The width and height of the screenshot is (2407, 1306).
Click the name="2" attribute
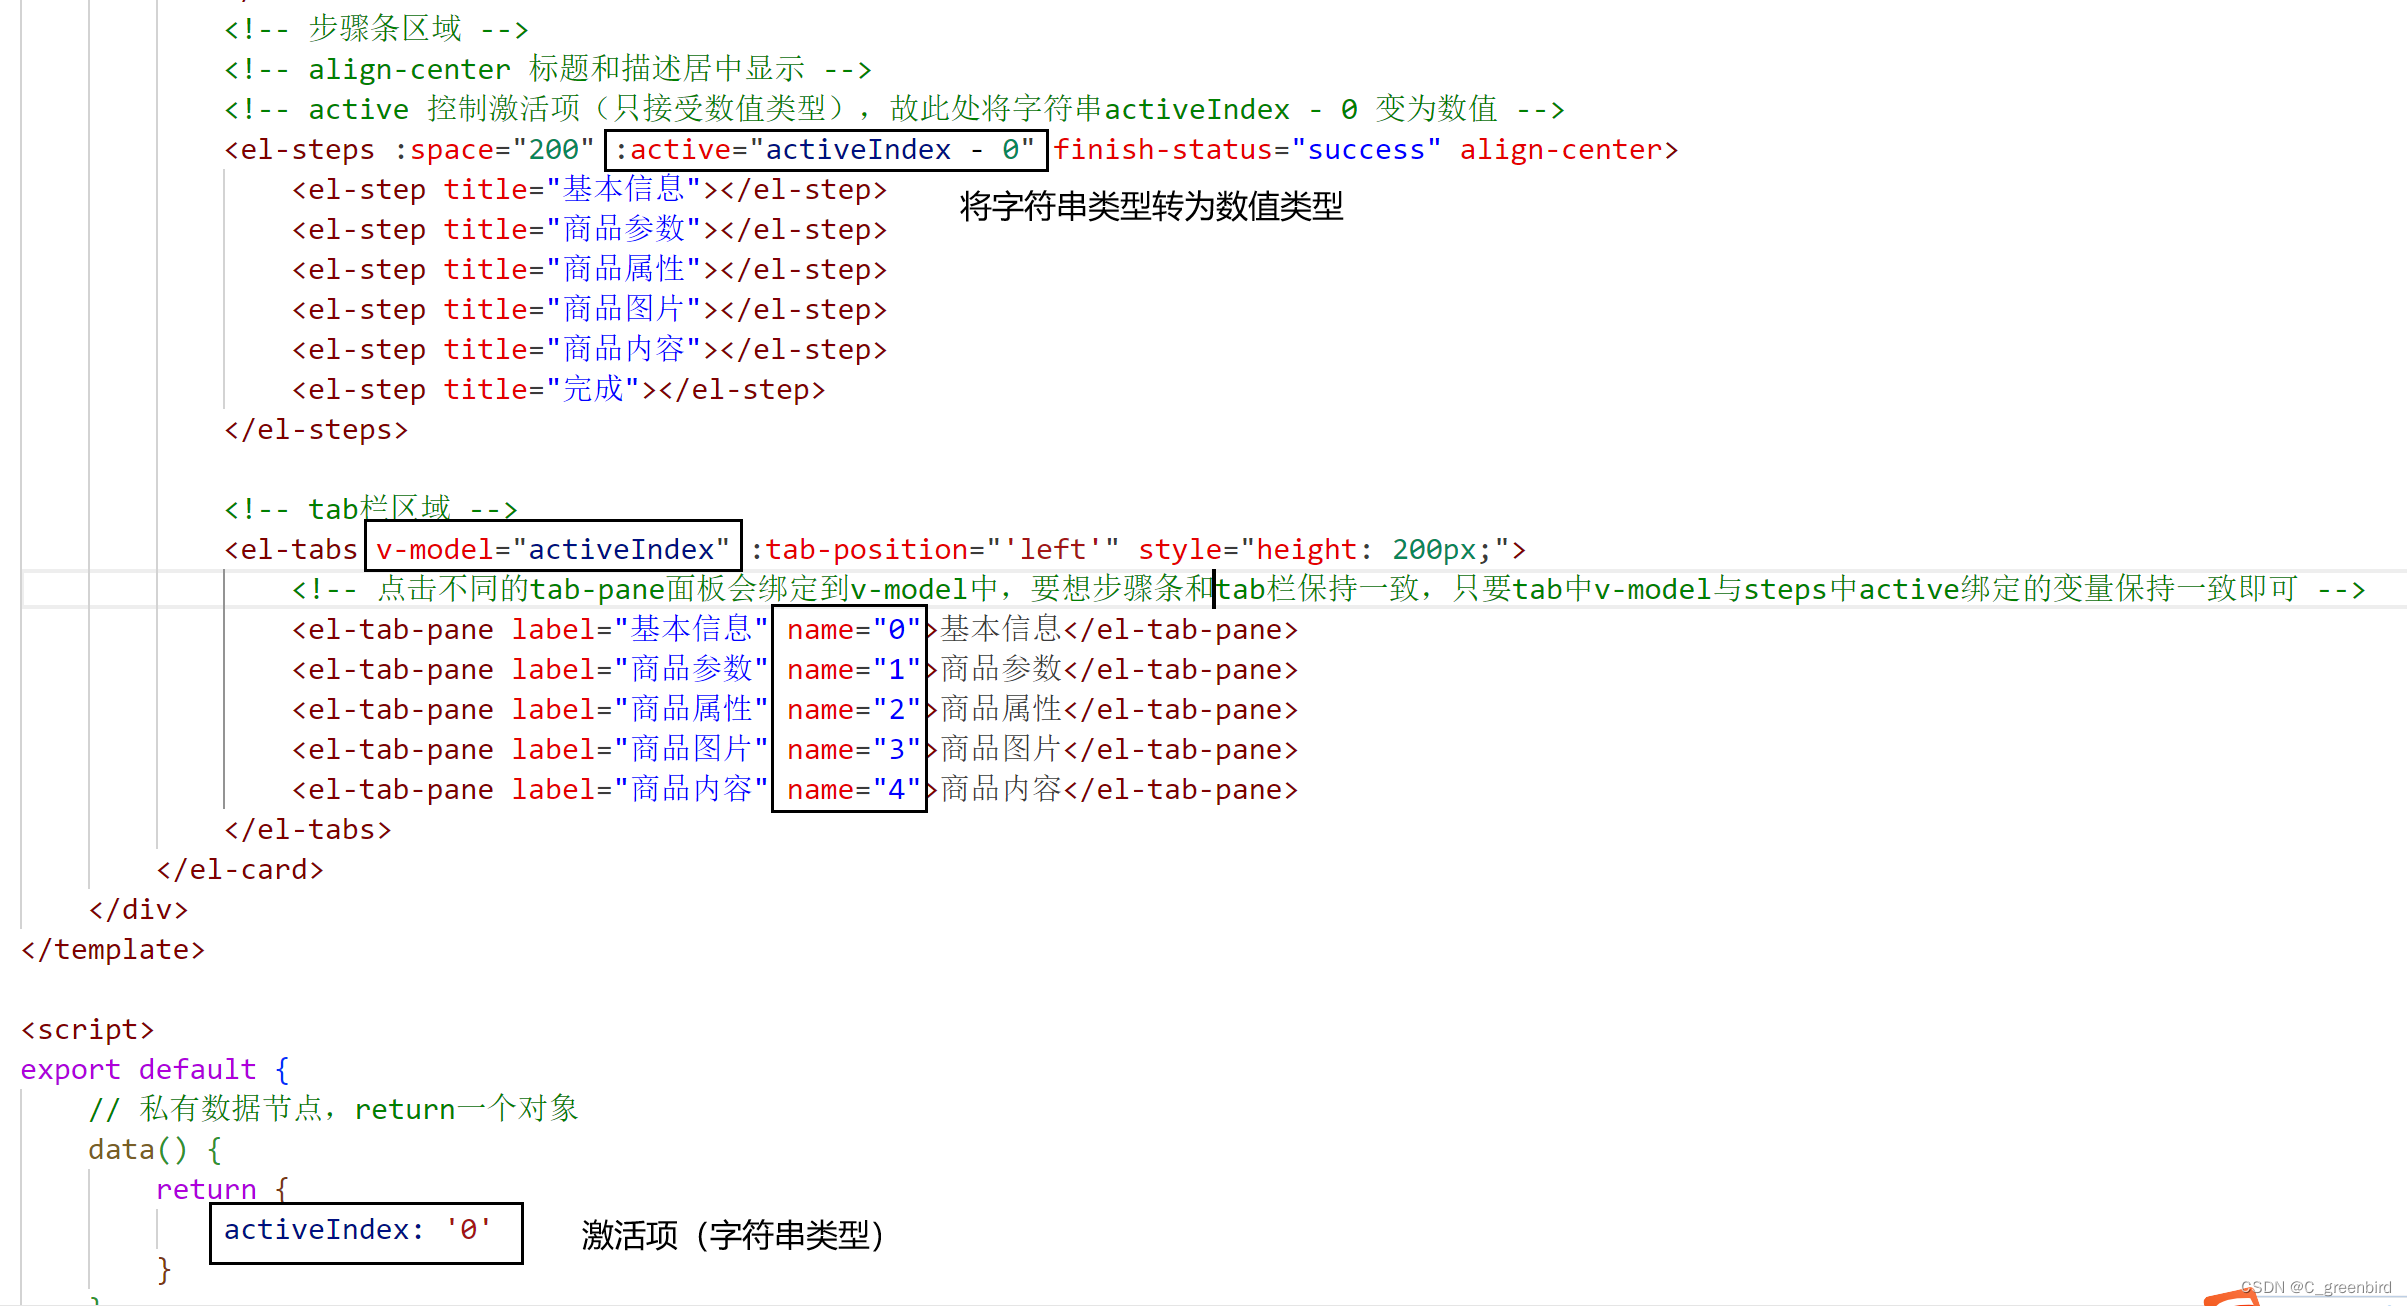(853, 709)
